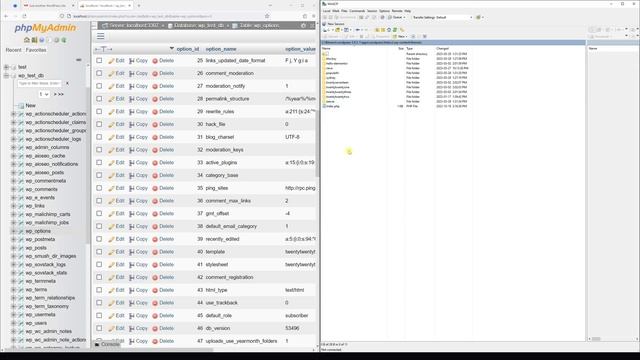The height and width of the screenshot is (360, 640).
Task: Click the Console icon at page bottom
Action: point(97,344)
